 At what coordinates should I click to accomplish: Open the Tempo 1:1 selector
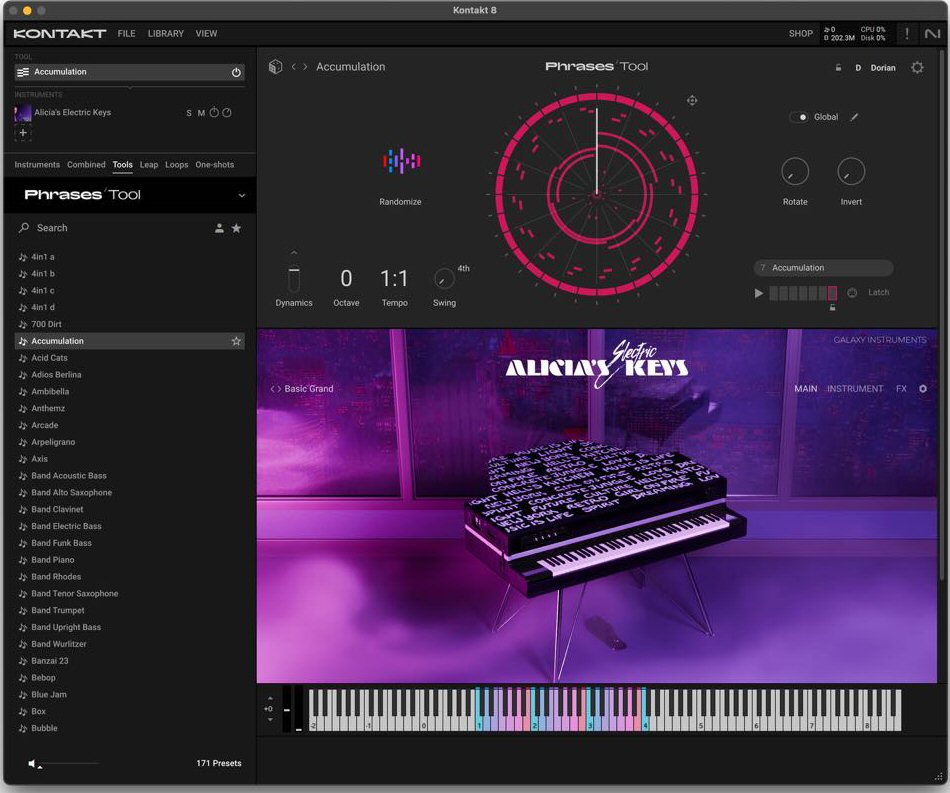pyautogui.click(x=394, y=279)
